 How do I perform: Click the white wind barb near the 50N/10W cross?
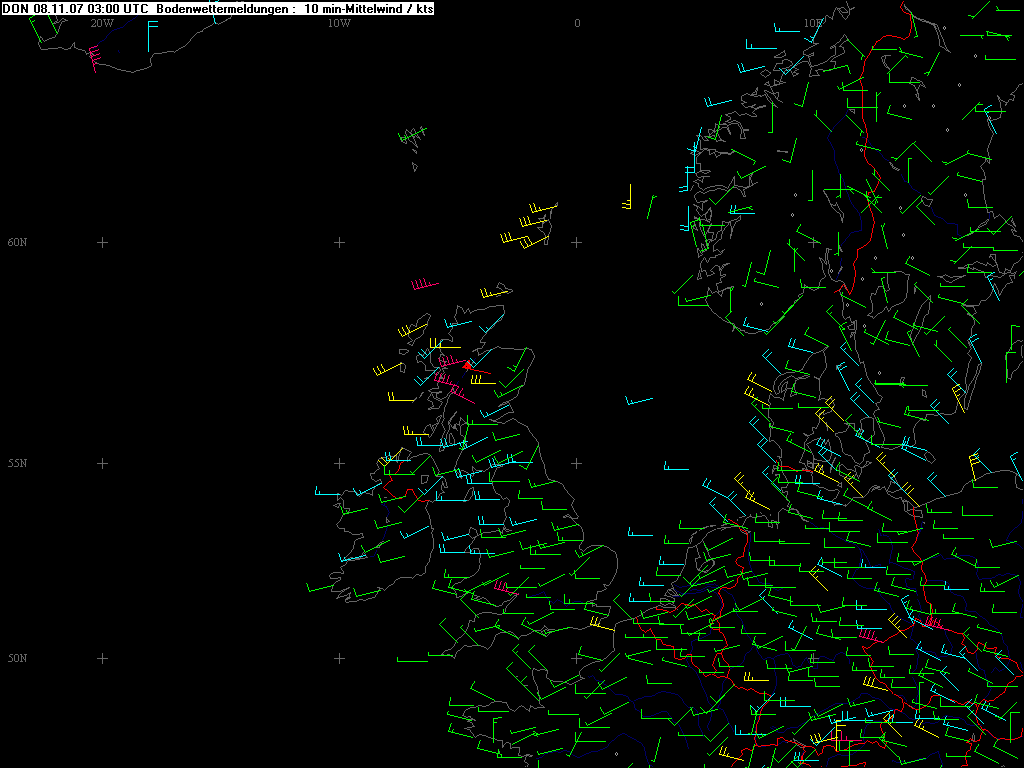coord(412,661)
